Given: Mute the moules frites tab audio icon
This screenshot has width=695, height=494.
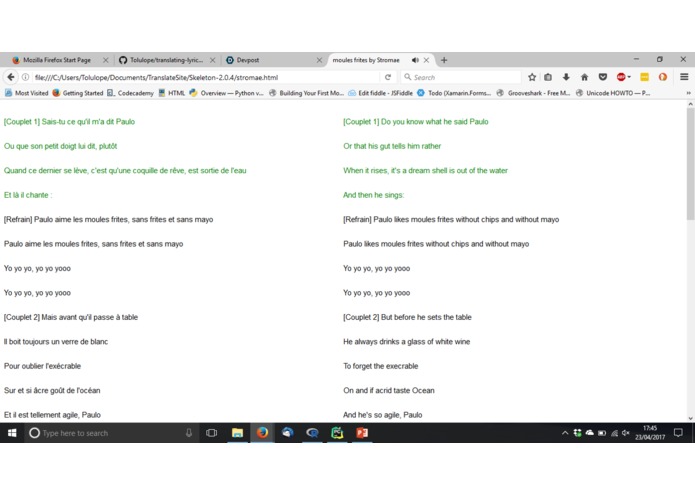Looking at the screenshot, I should 415,60.
